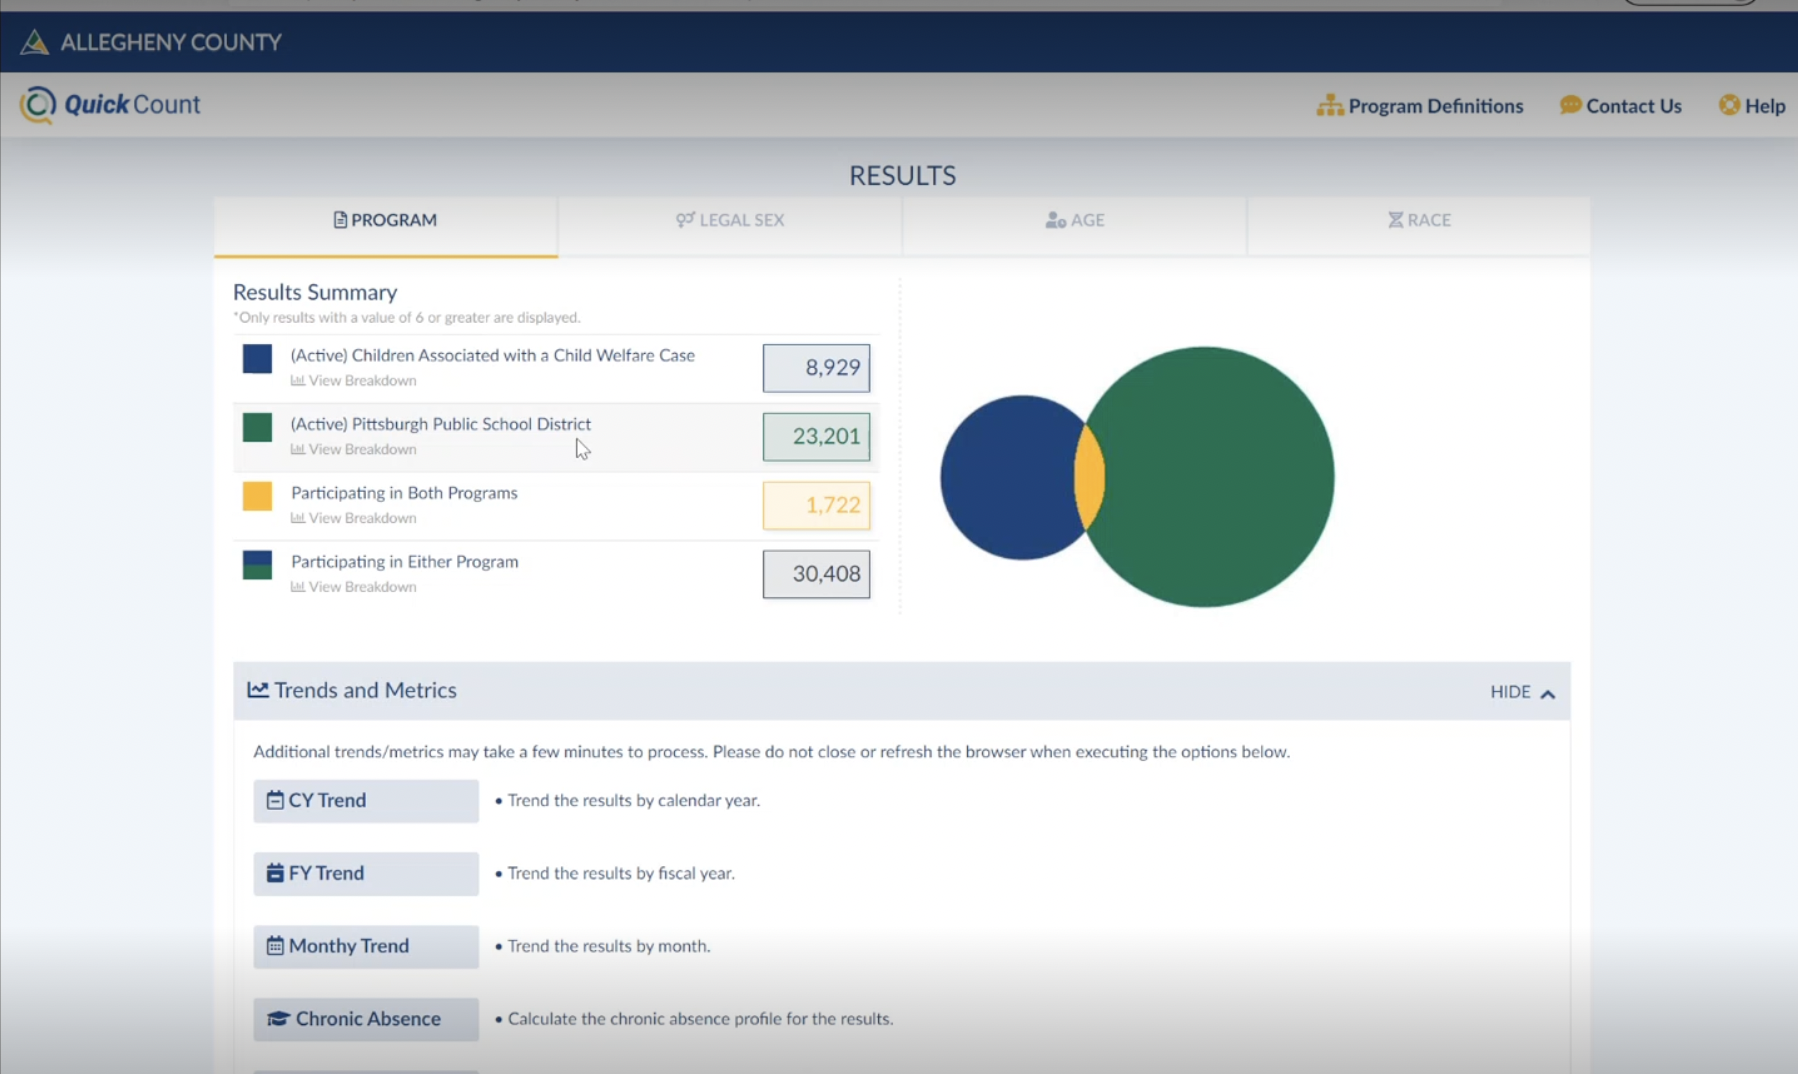This screenshot has width=1798, height=1074.
Task: Open the Contact Us link
Action: 1621,106
